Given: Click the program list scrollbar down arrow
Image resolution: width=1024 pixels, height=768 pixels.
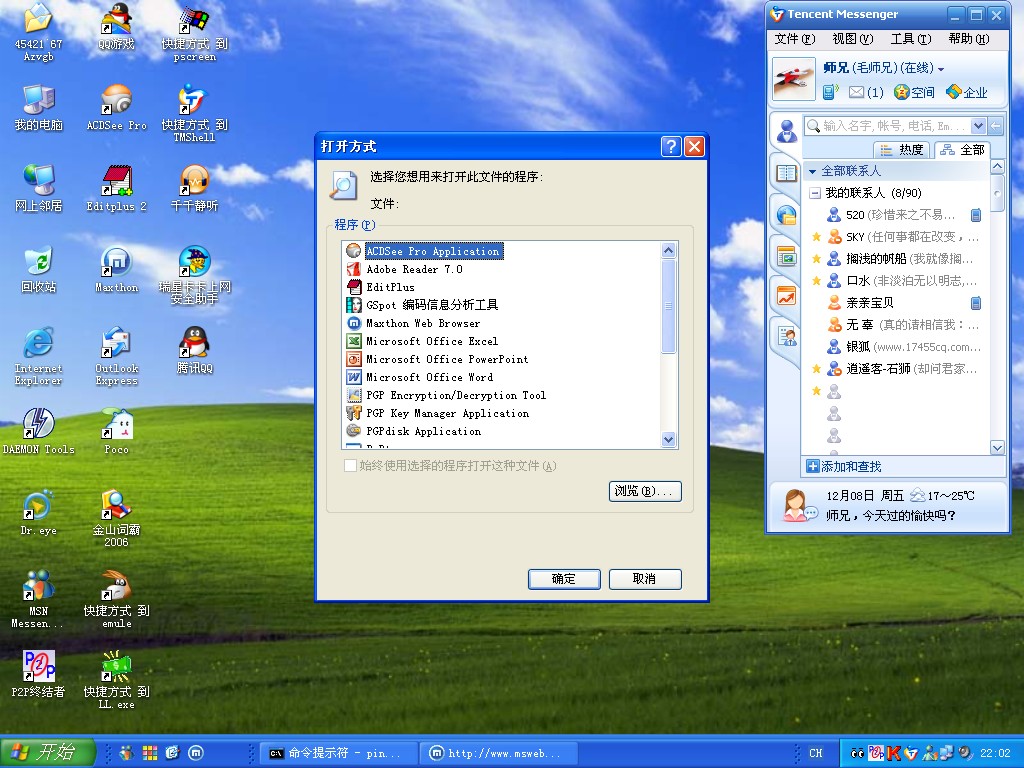Looking at the screenshot, I should (669, 440).
